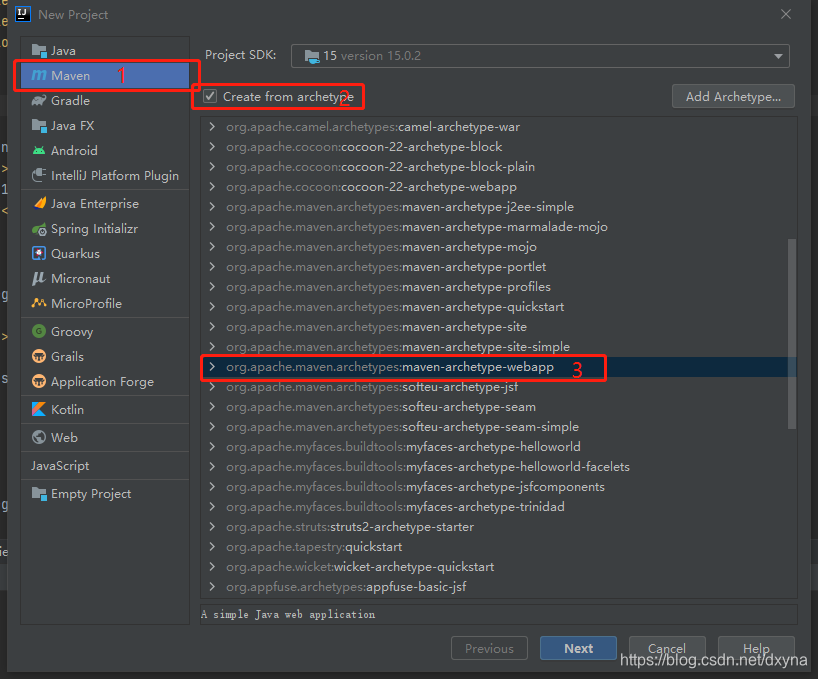Click the green Groovy icon

pyautogui.click(x=39, y=331)
